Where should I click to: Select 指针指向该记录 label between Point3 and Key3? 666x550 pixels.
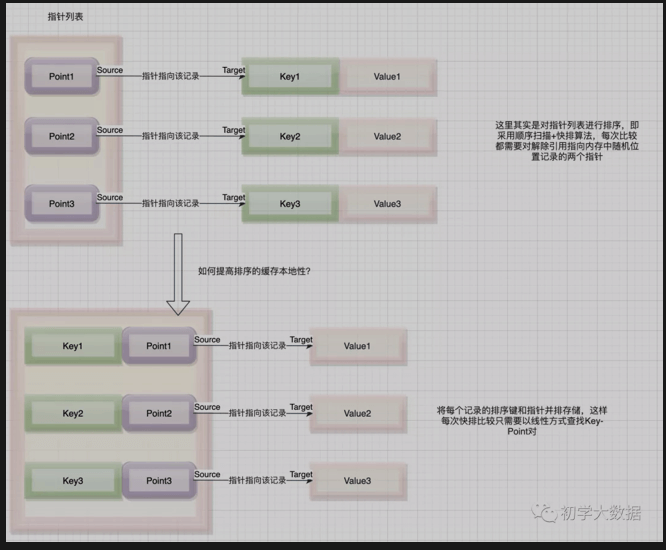click(170, 203)
